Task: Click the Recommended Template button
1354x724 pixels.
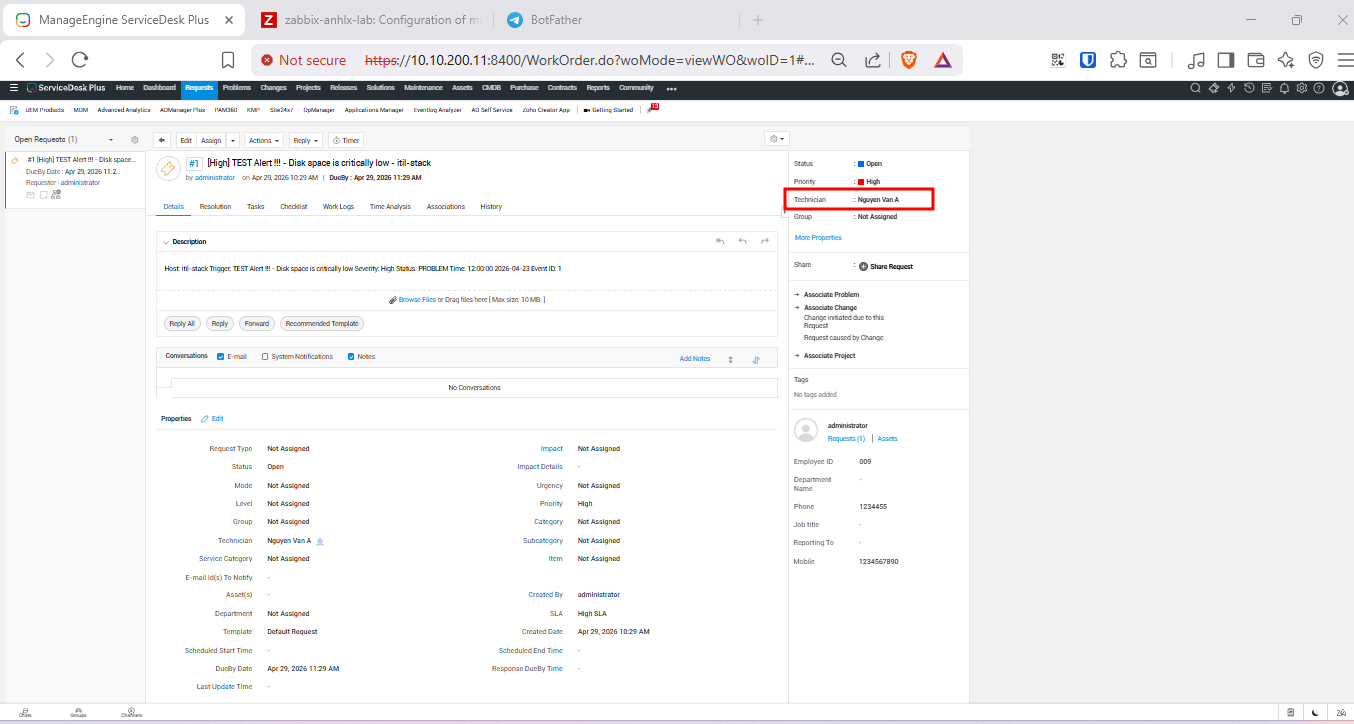Action: point(322,324)
